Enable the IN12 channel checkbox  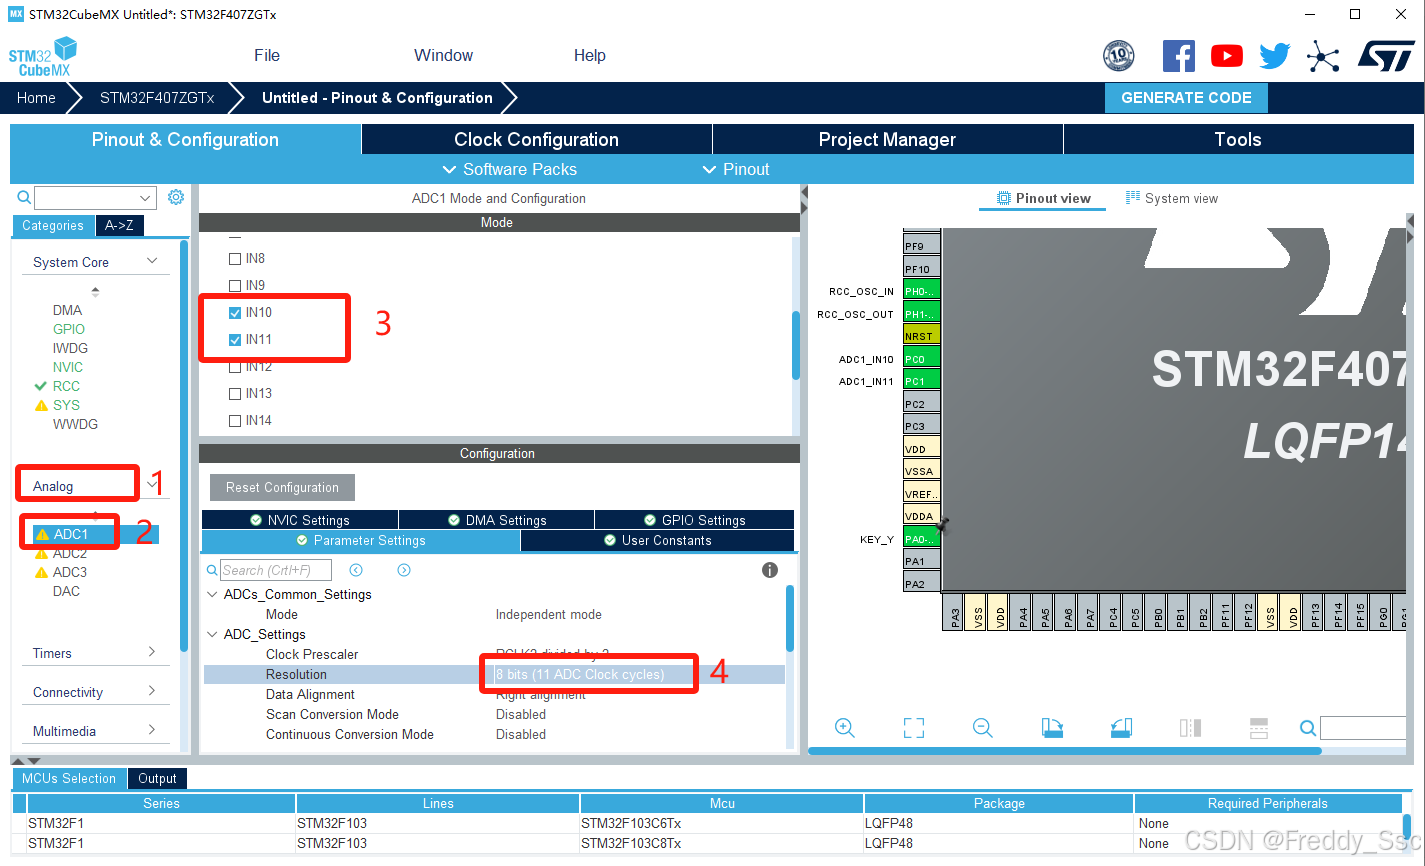coord(235,366)
